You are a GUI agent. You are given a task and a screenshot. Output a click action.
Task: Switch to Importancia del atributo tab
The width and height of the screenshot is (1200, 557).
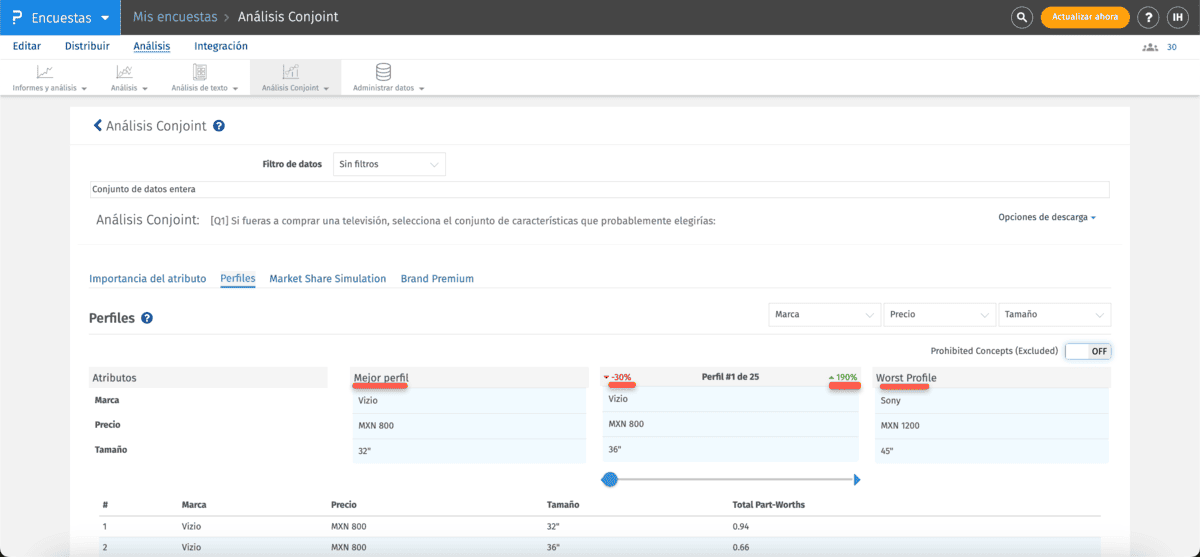click(147, 279)
